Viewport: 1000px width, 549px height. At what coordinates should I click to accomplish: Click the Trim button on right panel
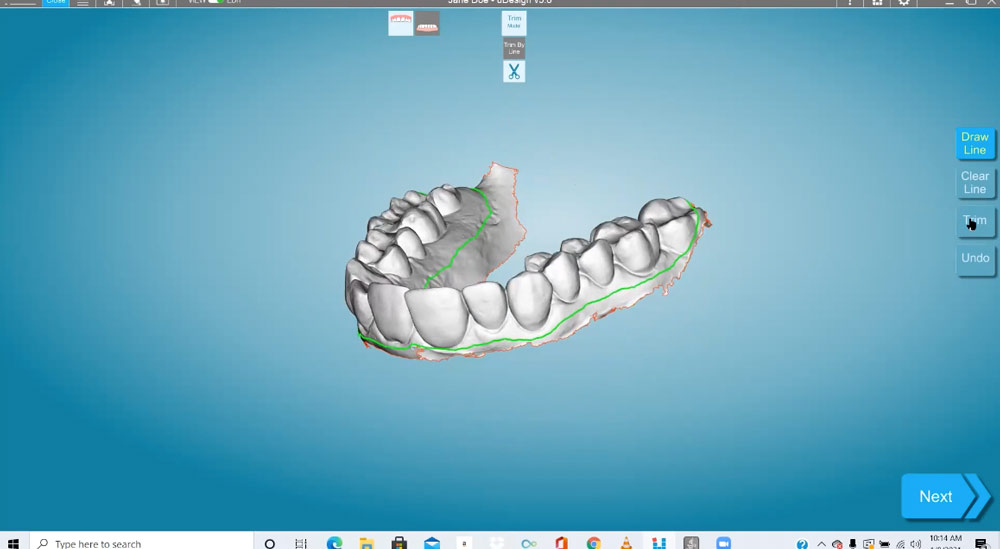(x=974, y=221)
